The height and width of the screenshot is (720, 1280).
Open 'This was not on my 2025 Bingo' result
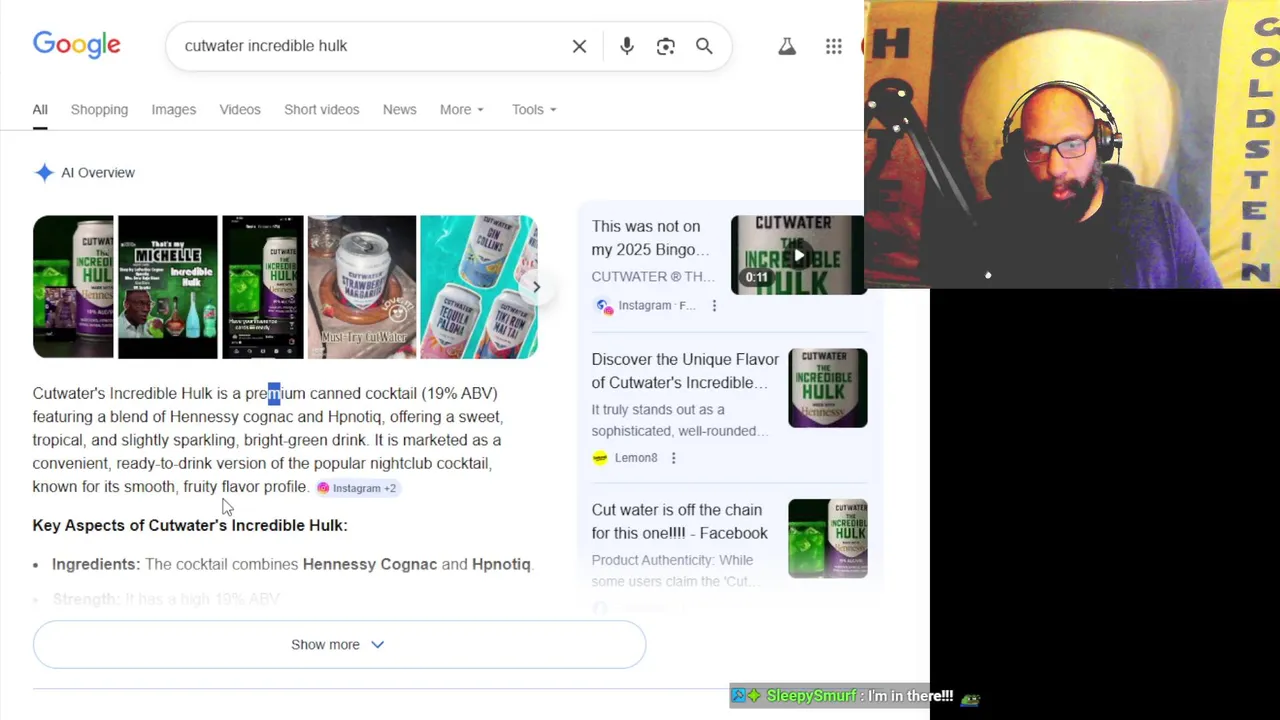650,238
